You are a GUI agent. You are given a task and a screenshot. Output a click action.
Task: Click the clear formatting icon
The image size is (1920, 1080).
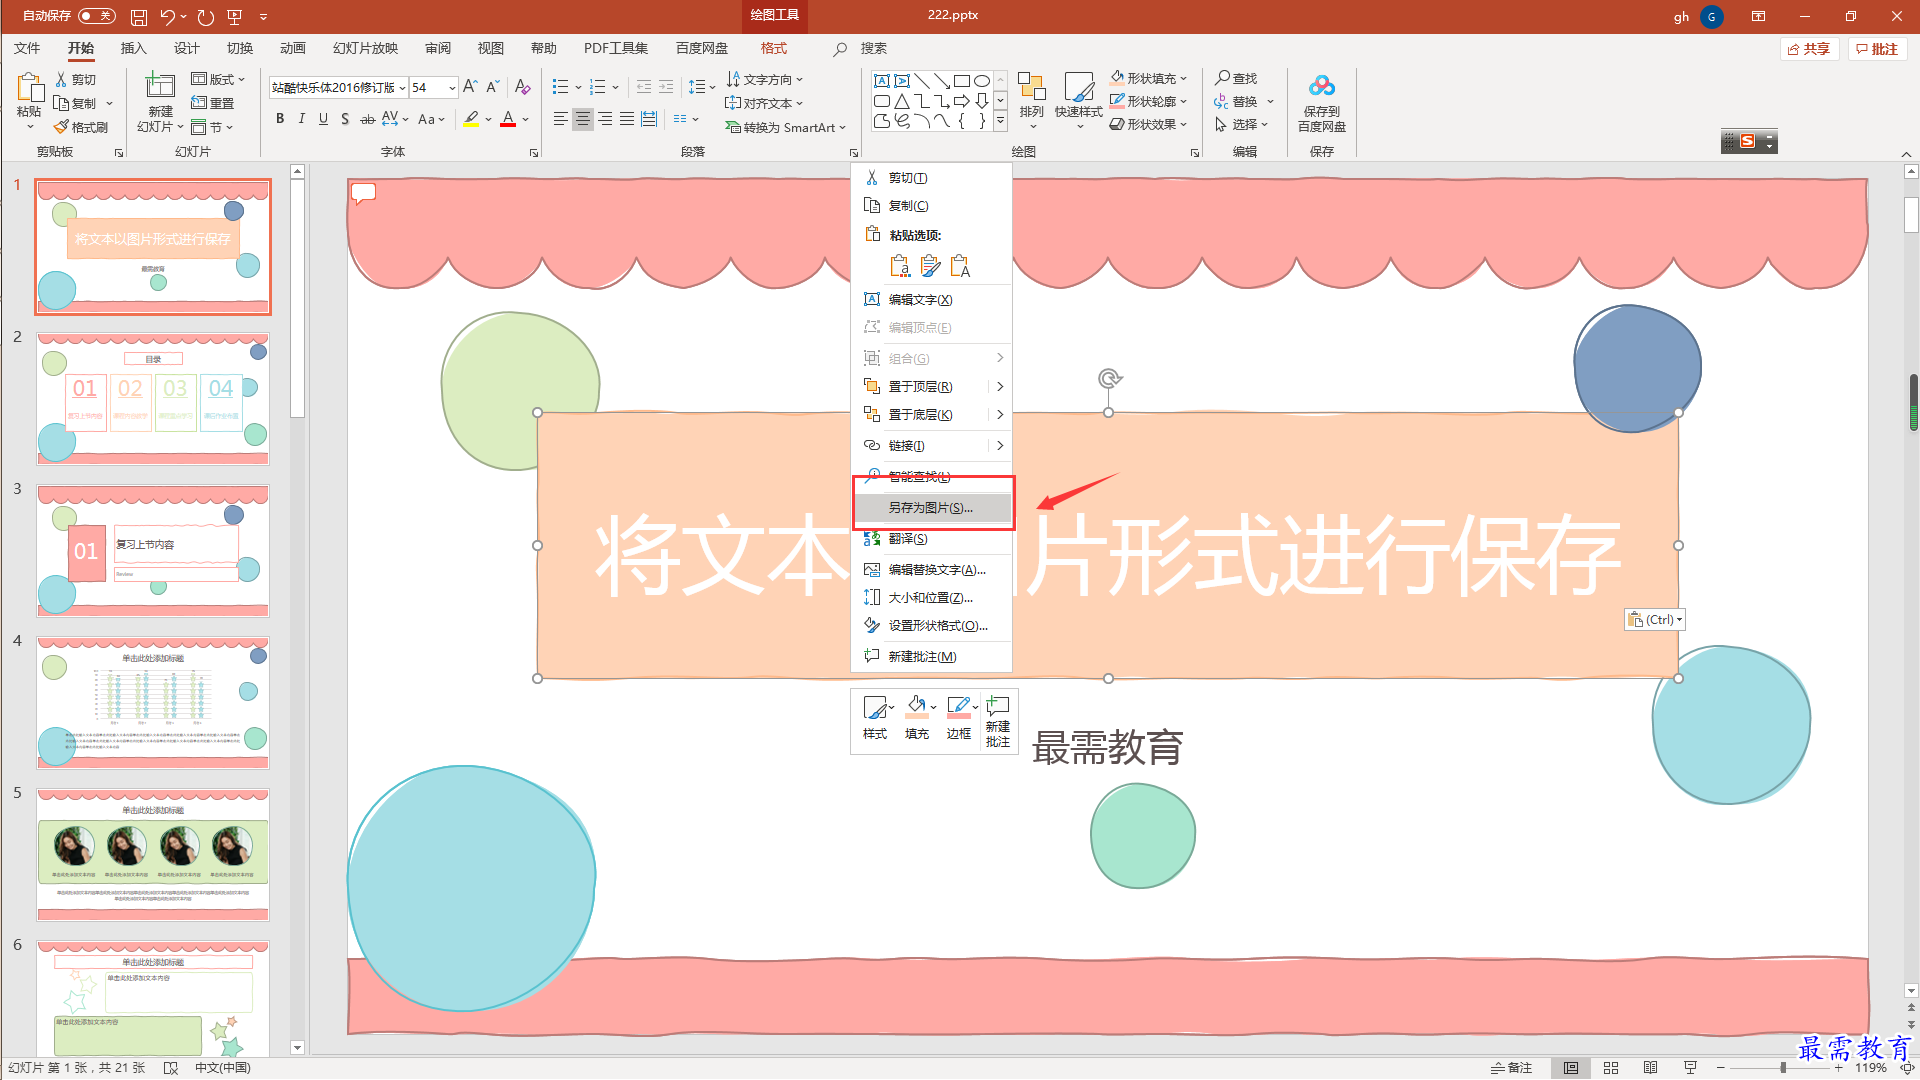tap(522, 87)
